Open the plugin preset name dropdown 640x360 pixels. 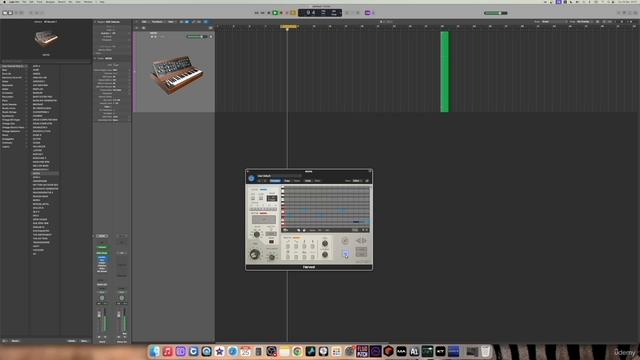click(x=280, y=176)
